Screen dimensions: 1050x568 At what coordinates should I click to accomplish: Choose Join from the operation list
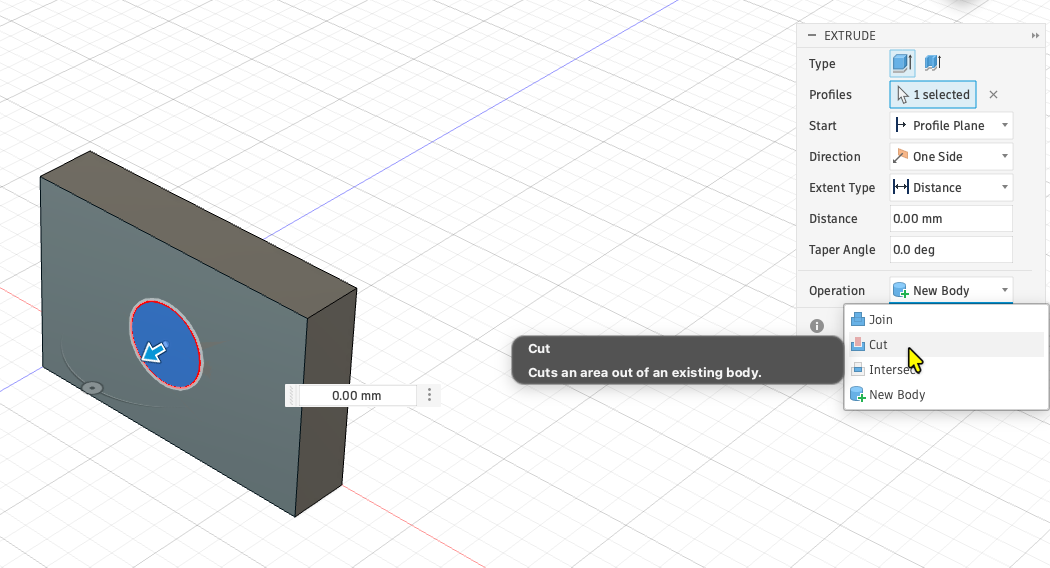click(x=946, y=320)
